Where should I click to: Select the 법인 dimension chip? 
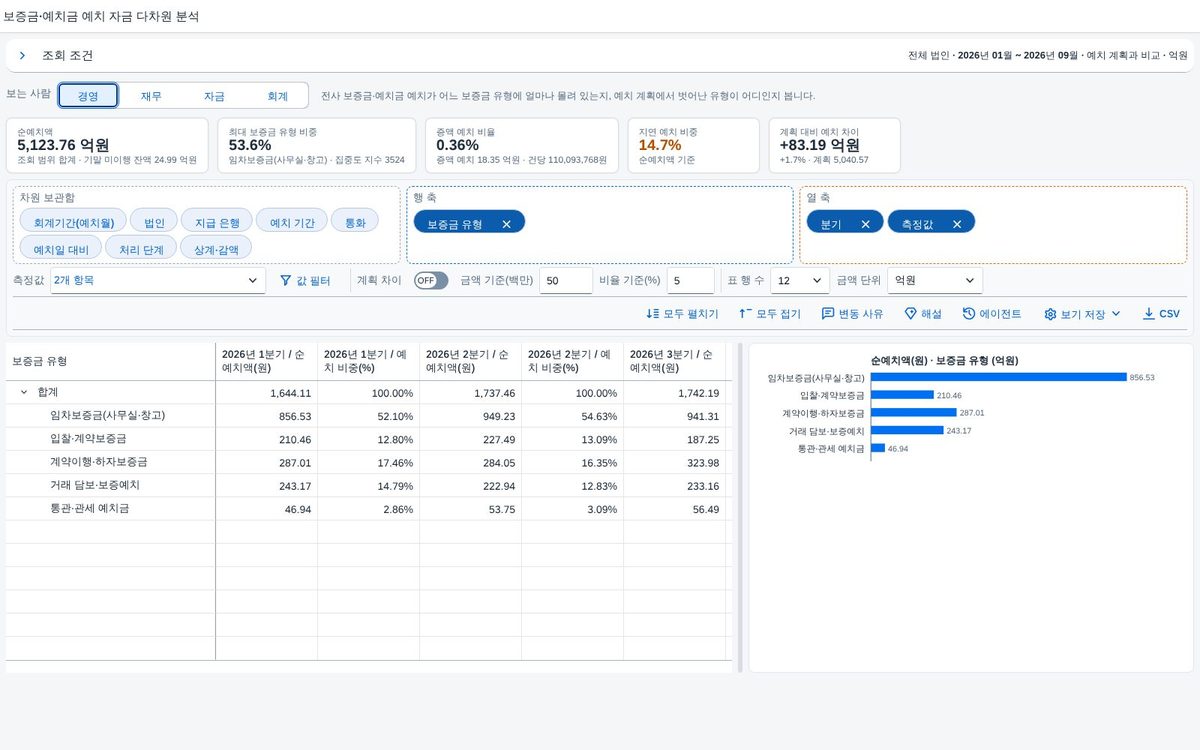pyautogui.click(x=154, y=222)
